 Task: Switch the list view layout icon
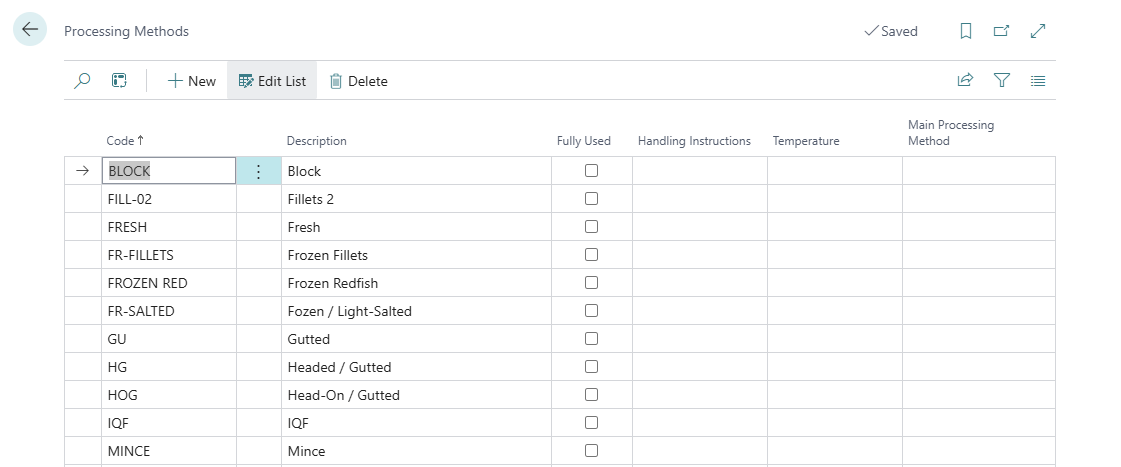click(1038, 80)
